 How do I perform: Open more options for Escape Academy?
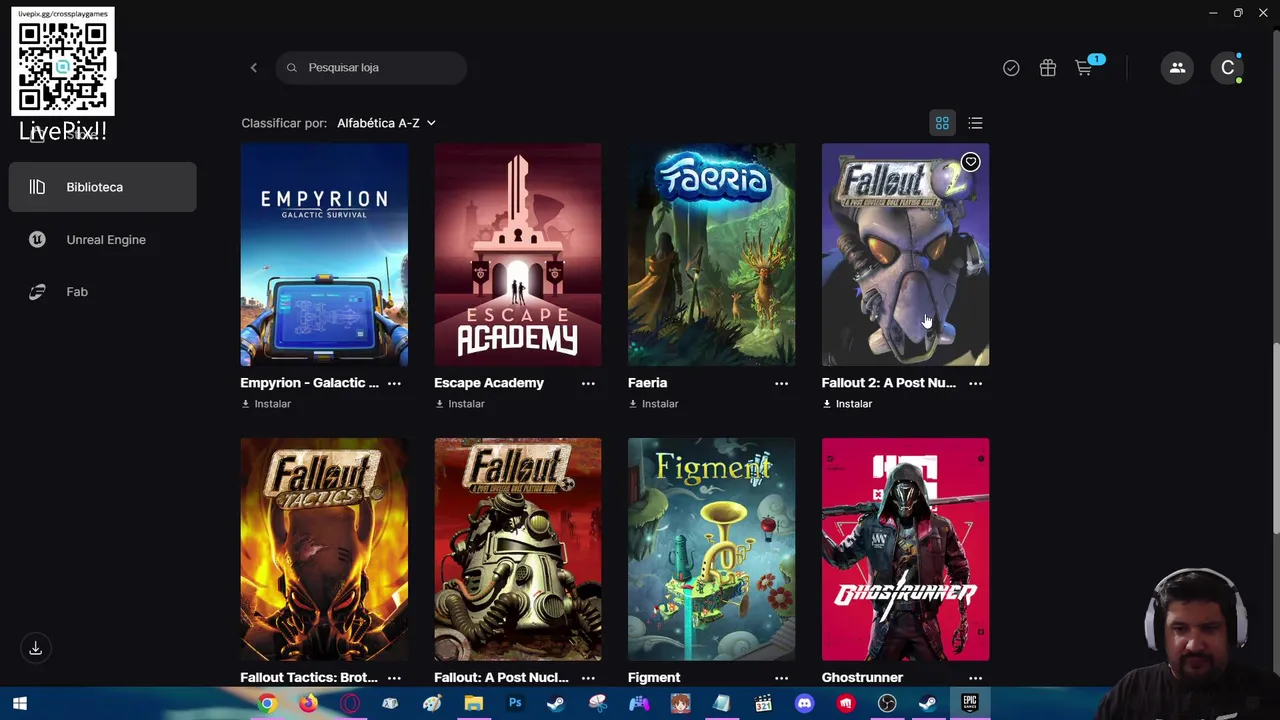[588, 383]
